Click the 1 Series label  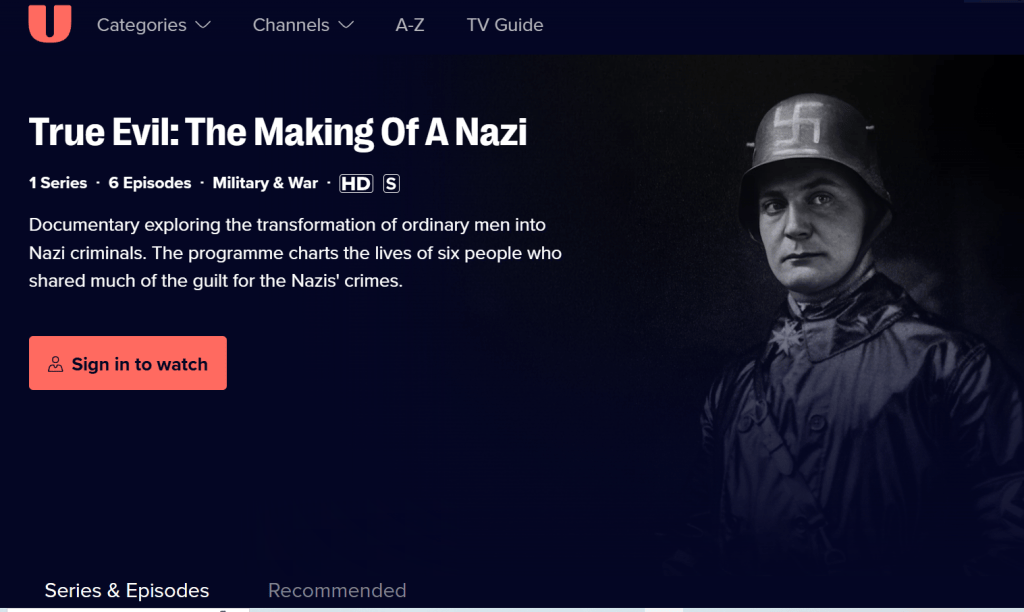click(57, 183)
